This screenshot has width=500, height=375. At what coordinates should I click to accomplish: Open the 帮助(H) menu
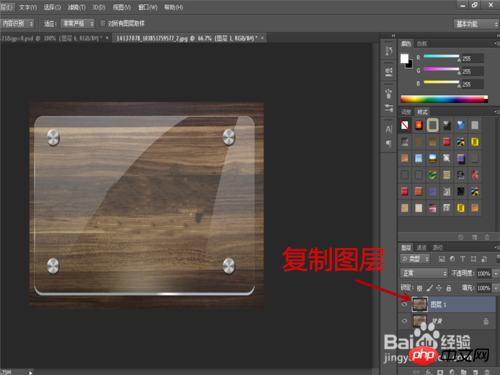point(174,7)
